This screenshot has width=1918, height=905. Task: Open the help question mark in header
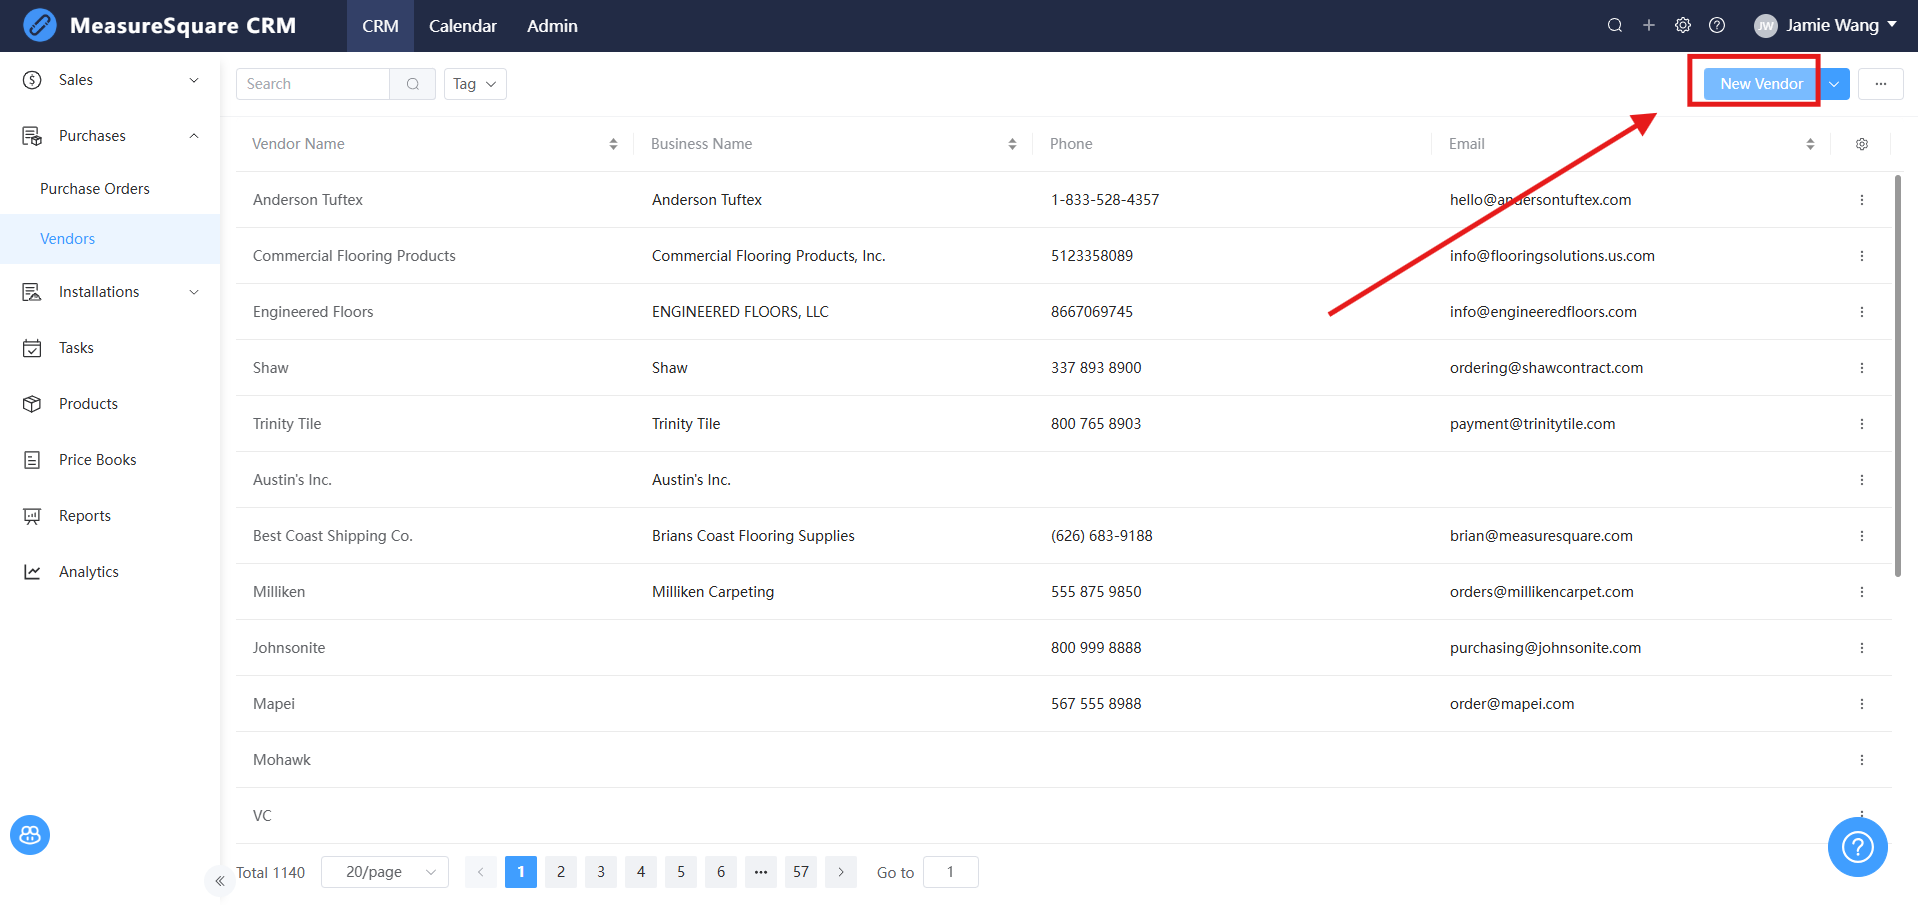tap(1717, 25)
